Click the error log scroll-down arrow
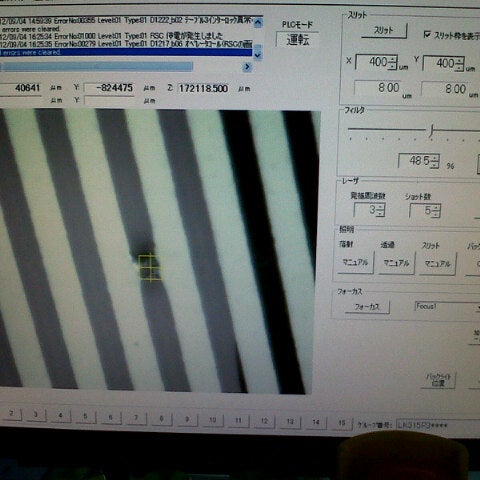The height and width of the screenshot is (480, 480). pos(257,54)
